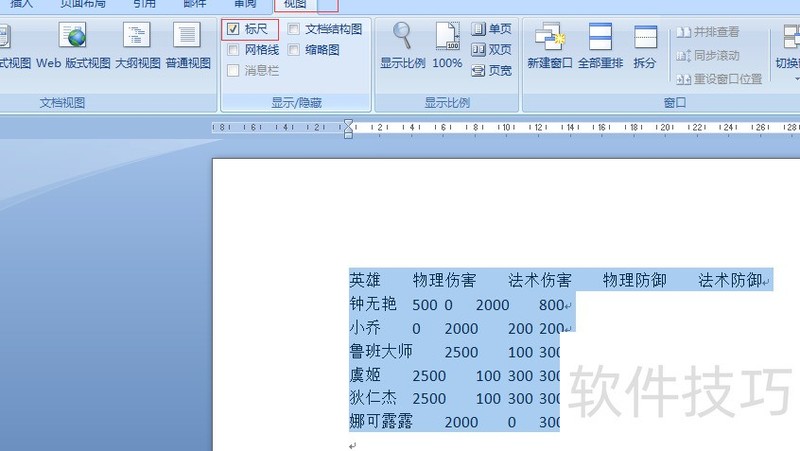The image size is (800, 451).
Task: Open the 页面布局 ribbon tab
Action: [x=83, y=4]
